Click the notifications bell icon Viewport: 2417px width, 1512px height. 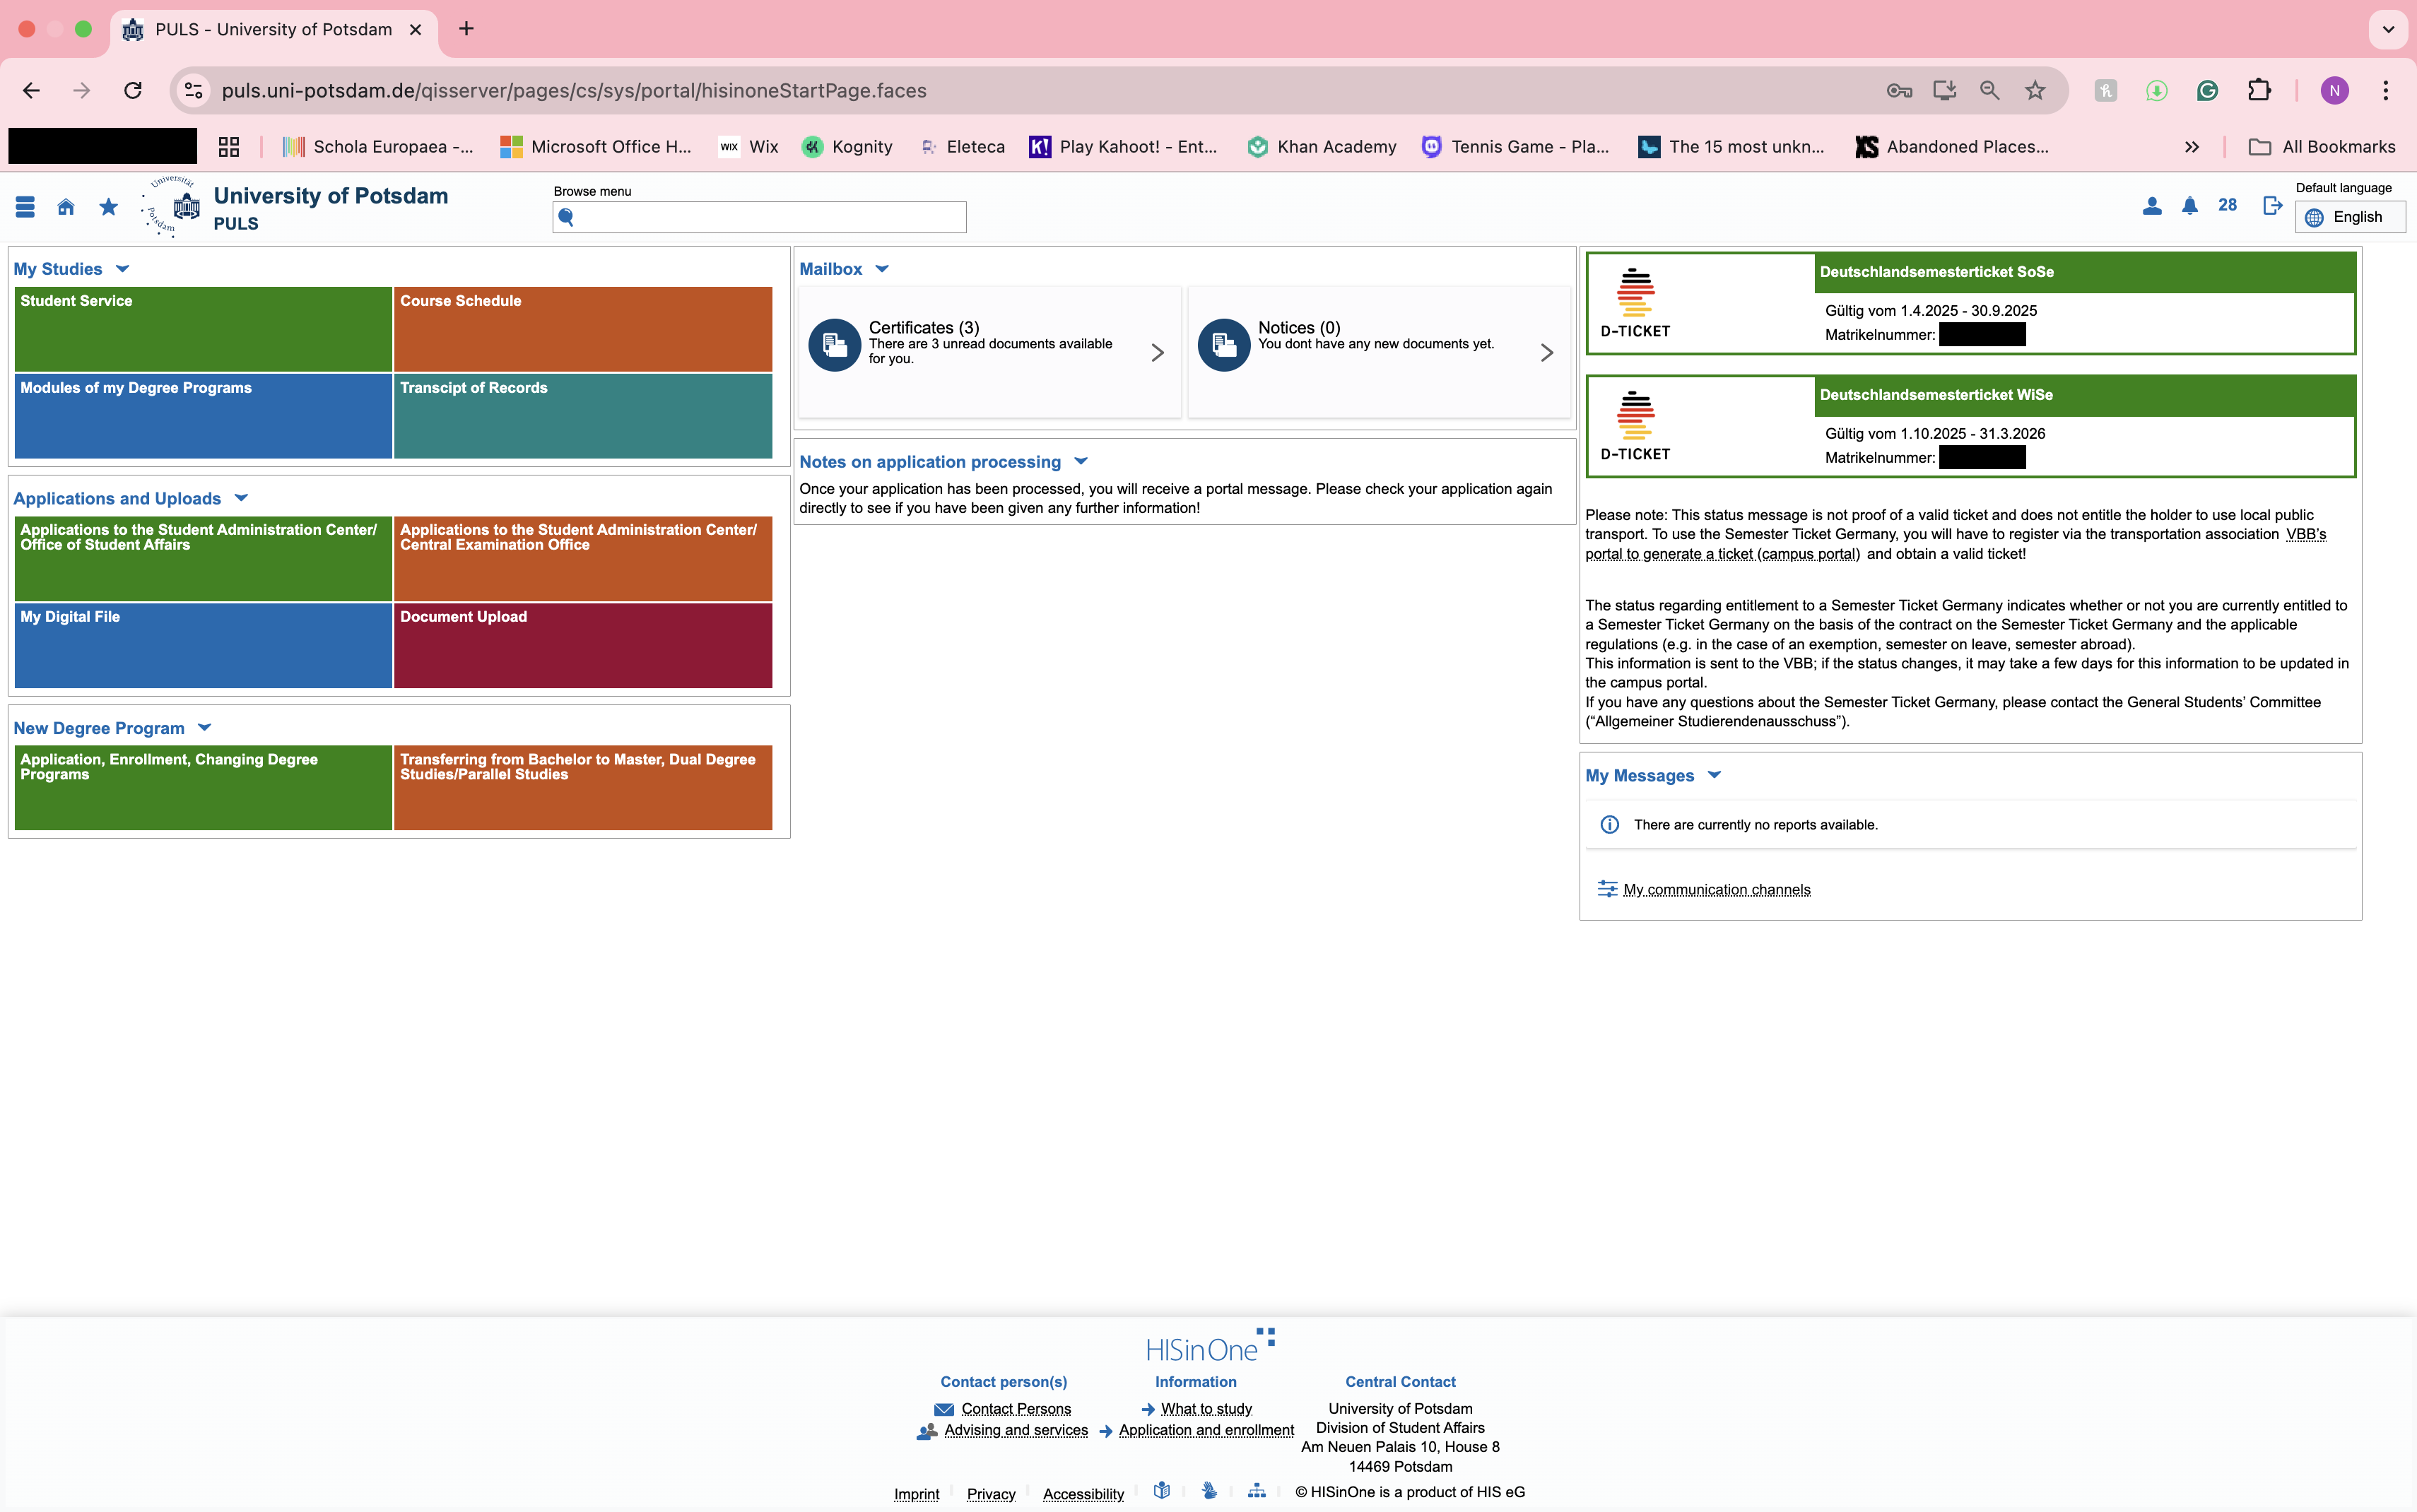click(x=2190, y=206)
